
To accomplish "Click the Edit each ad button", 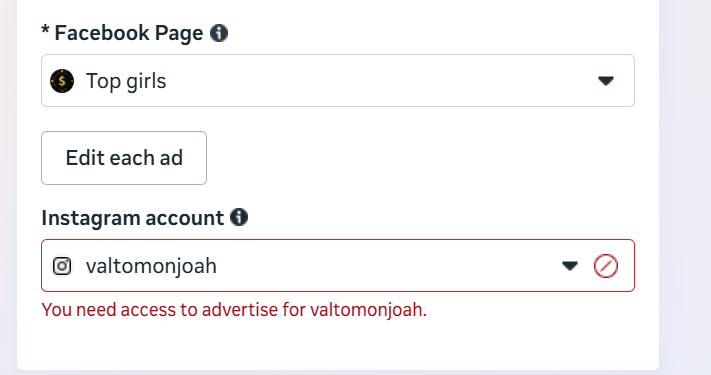I will pos(124,158).
